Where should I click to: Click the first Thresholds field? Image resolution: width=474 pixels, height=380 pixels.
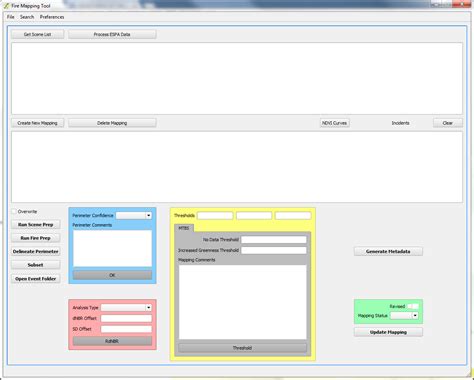(215, 215)
